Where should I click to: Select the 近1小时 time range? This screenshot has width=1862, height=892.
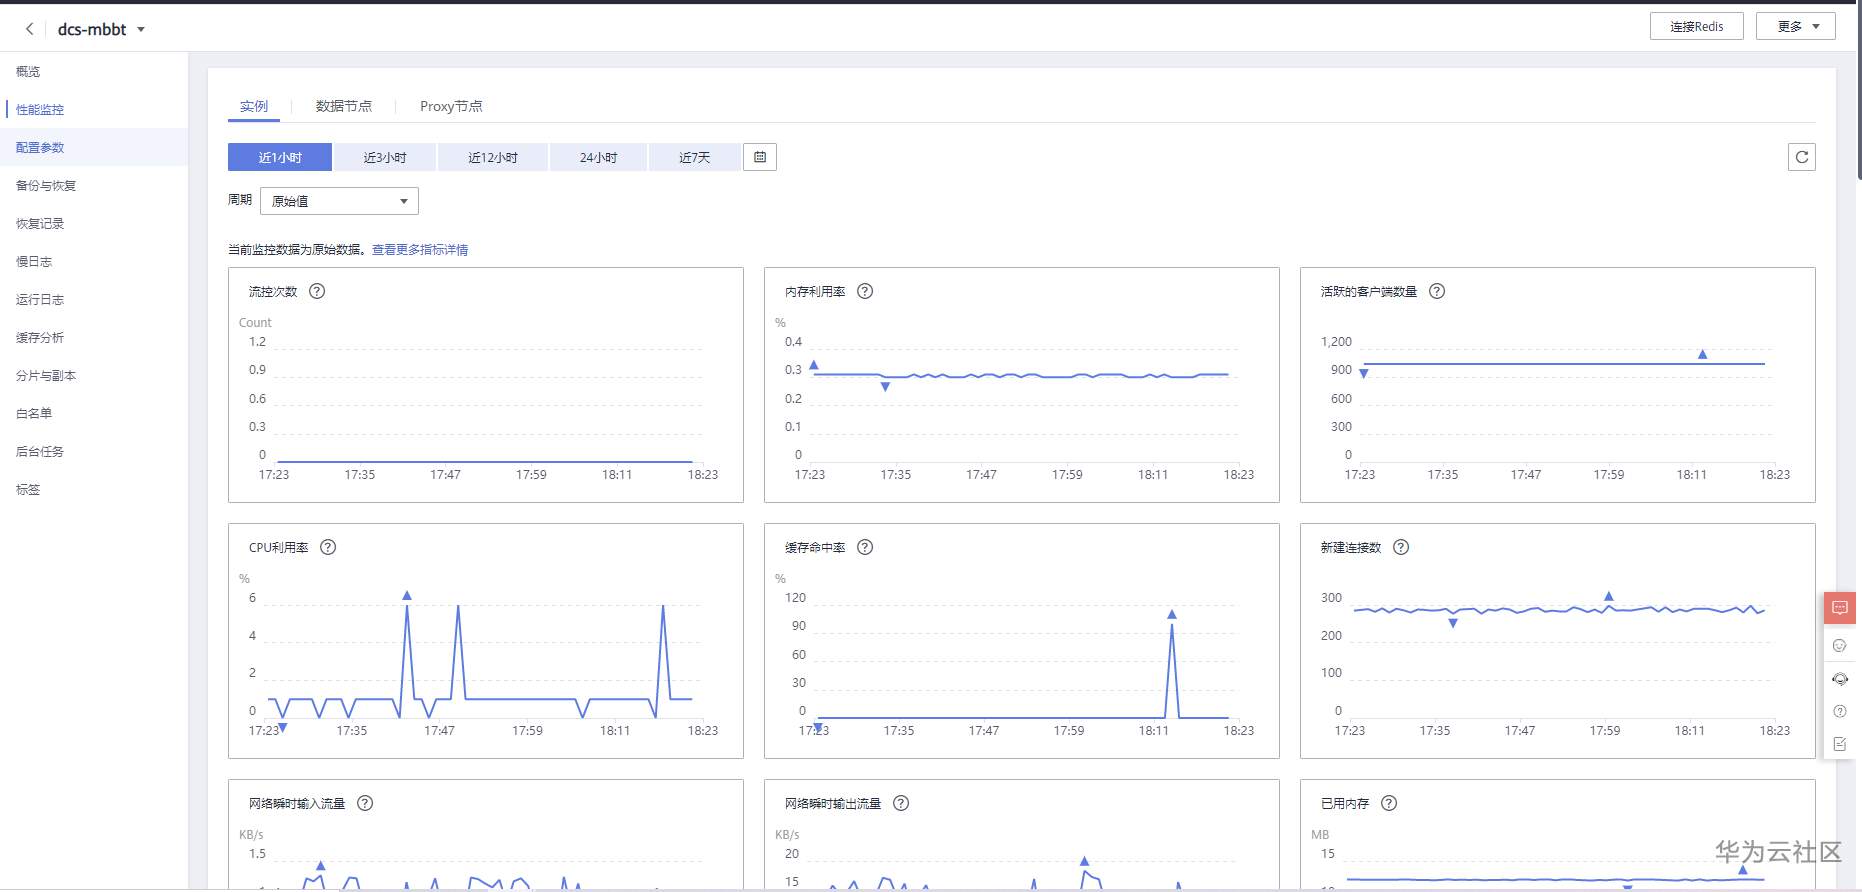click(280, 157)
